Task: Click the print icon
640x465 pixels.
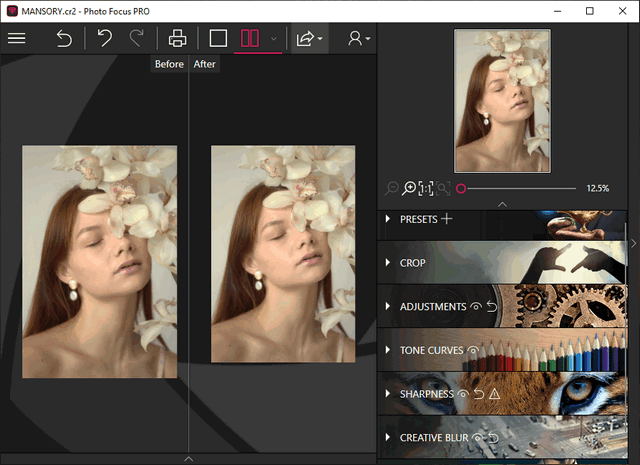Action: click(178, 39)
